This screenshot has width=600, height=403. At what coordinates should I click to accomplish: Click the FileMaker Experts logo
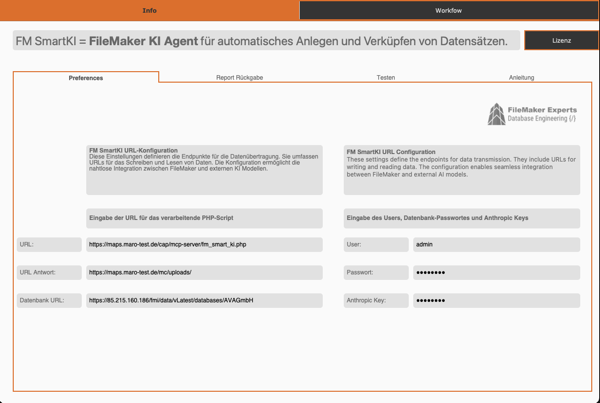[x=532, y=114]
